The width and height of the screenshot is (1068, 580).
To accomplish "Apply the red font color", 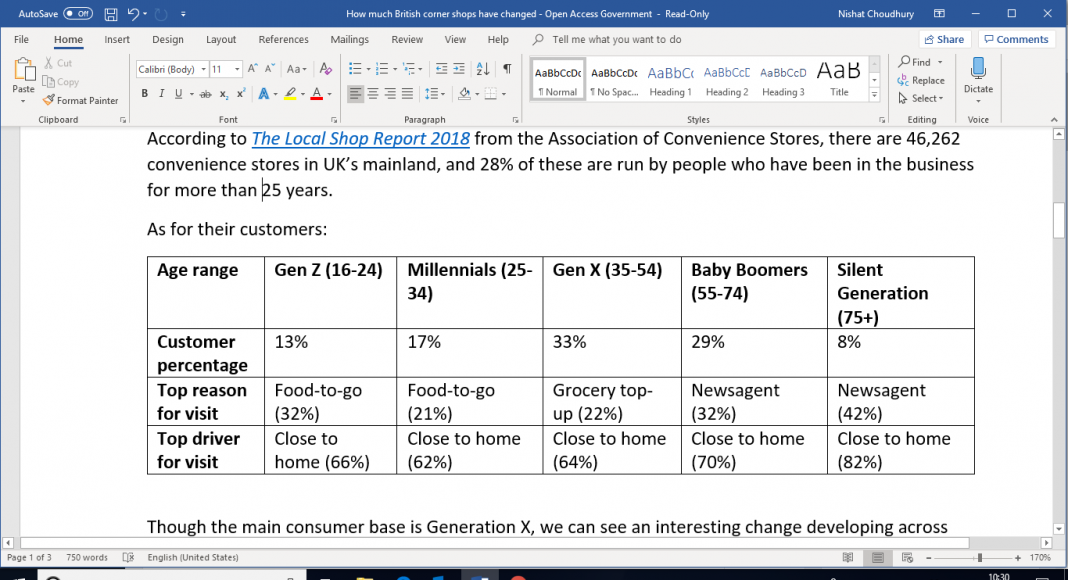I will (316, 94).
